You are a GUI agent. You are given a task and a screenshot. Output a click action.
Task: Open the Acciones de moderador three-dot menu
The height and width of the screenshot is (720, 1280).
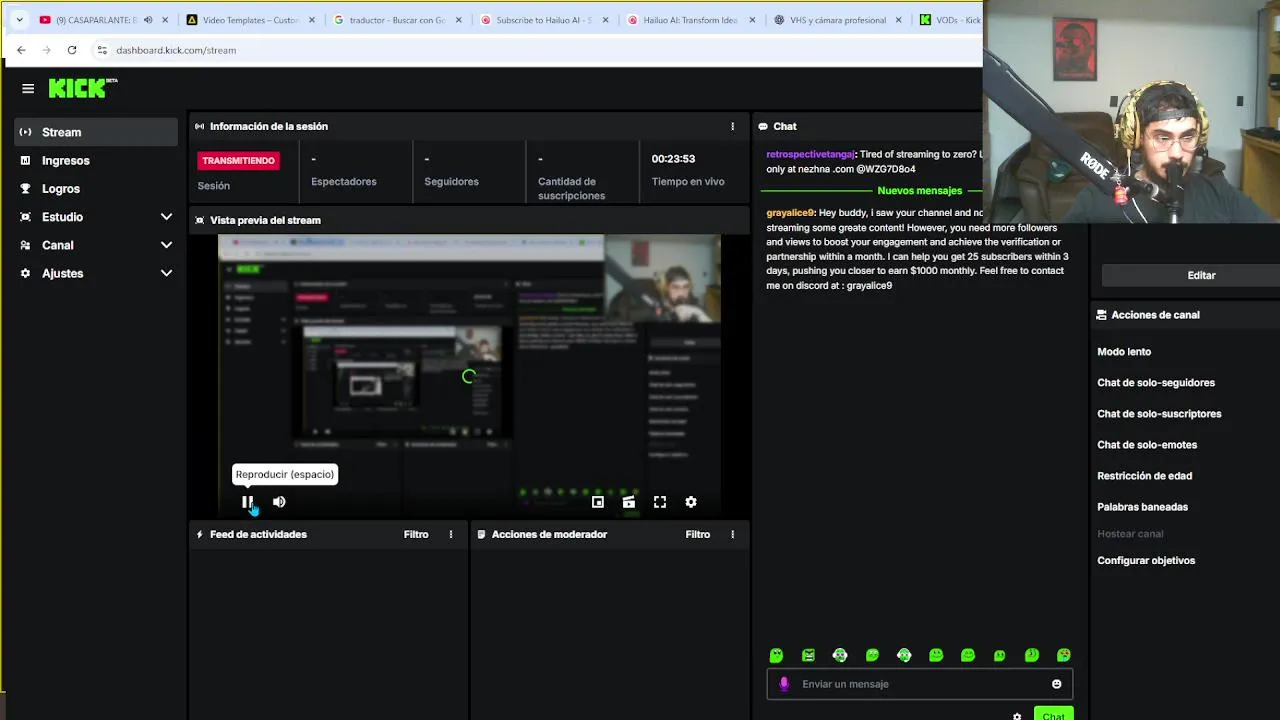coord(733,534)
